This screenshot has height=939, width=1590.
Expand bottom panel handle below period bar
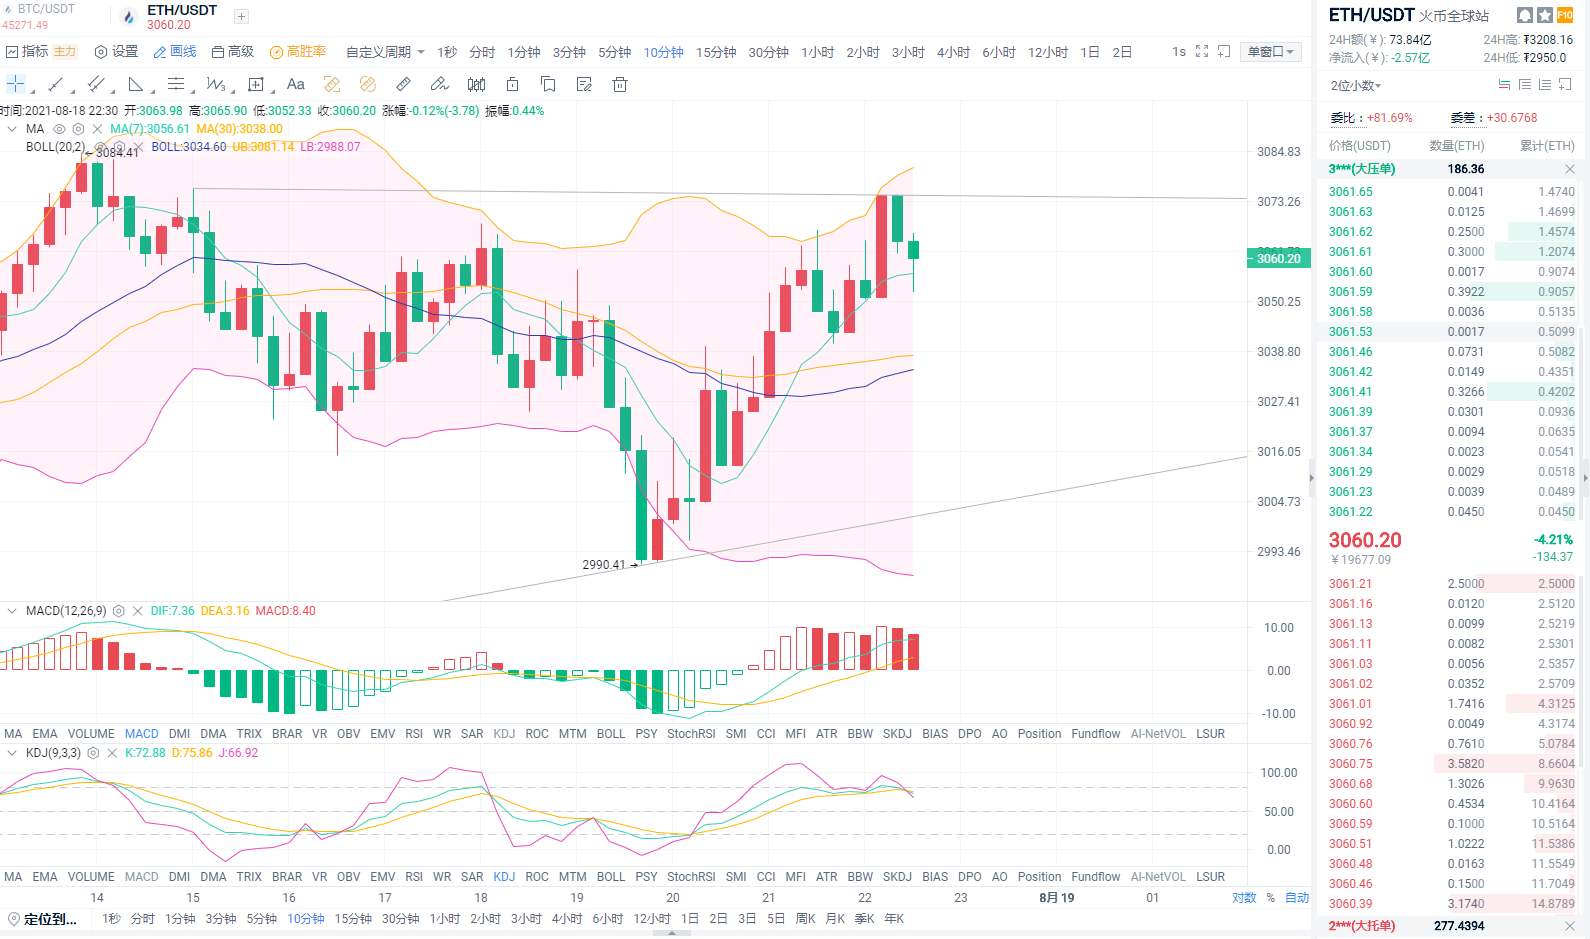point(672,933)
